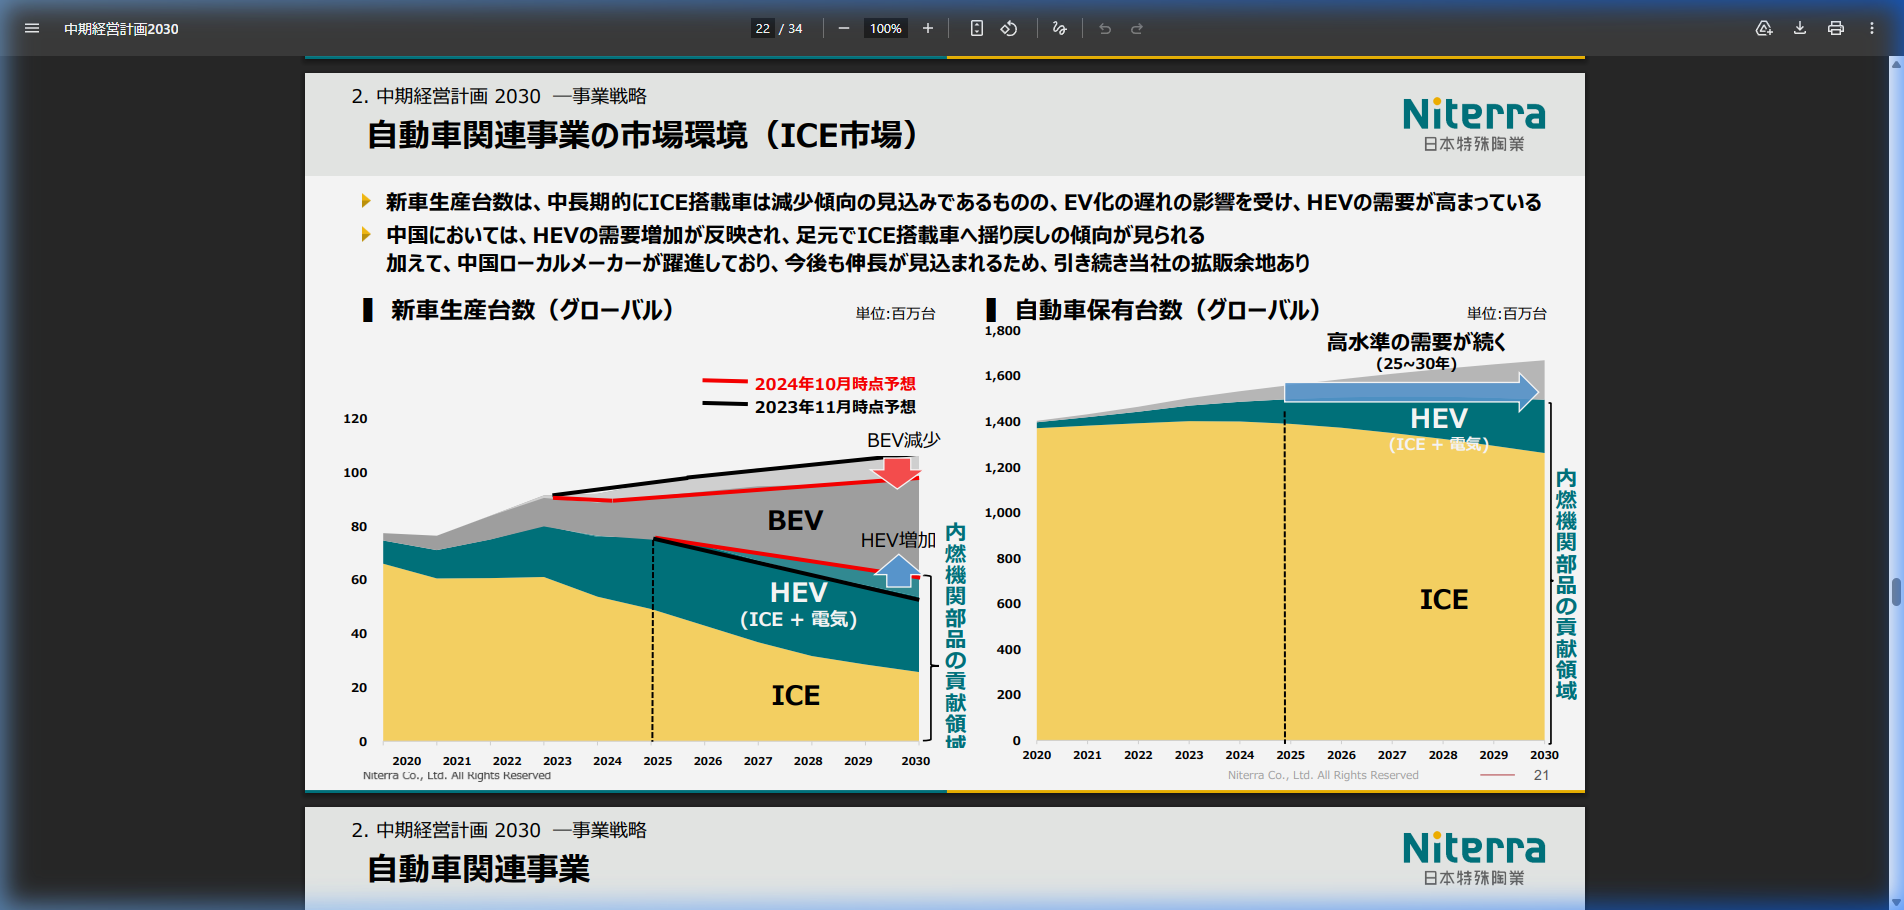The image size is (1904, 910).
Task: Print the document
Action: tap(1836, 28)
